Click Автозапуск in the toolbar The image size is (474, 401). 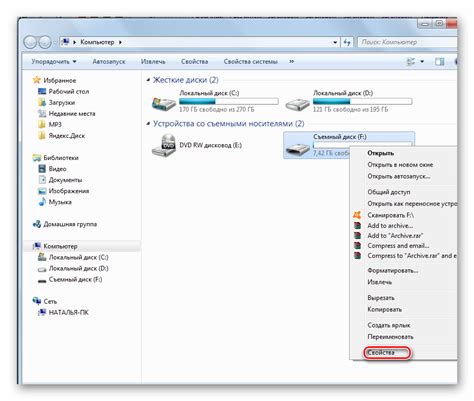point(109,62)
